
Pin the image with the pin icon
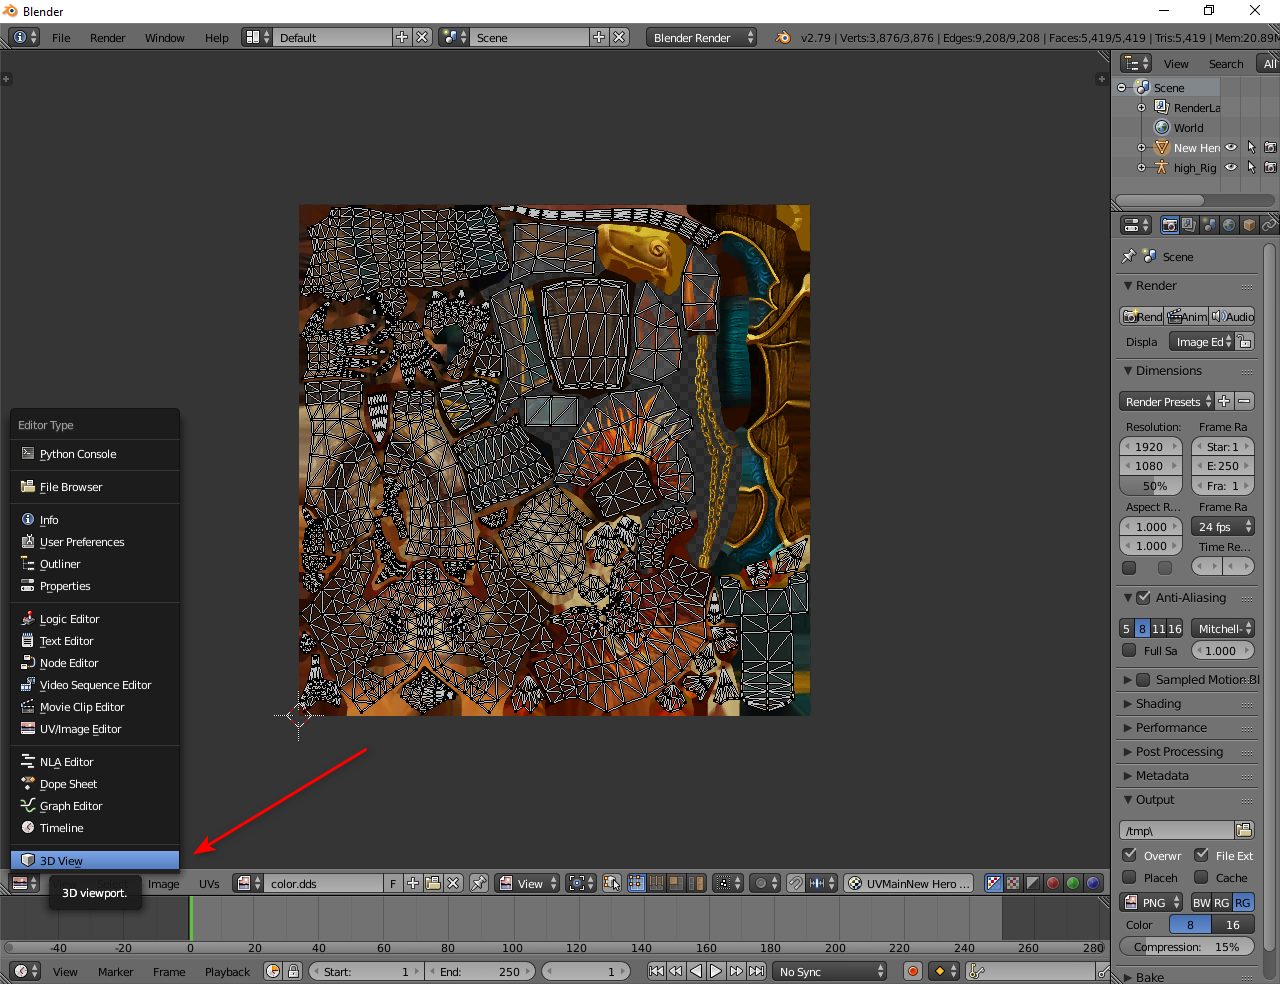[479, 883]
